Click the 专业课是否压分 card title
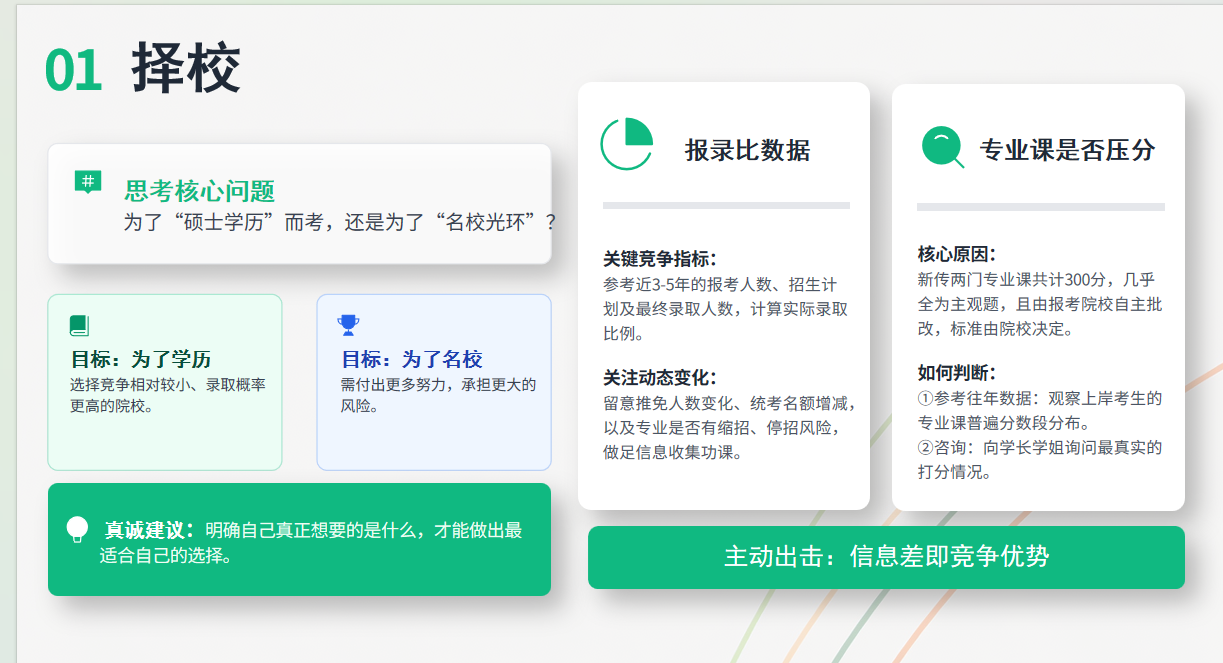Image resolution: width=1223 pixels, height=663 pixels. [x=1067, y=150]
